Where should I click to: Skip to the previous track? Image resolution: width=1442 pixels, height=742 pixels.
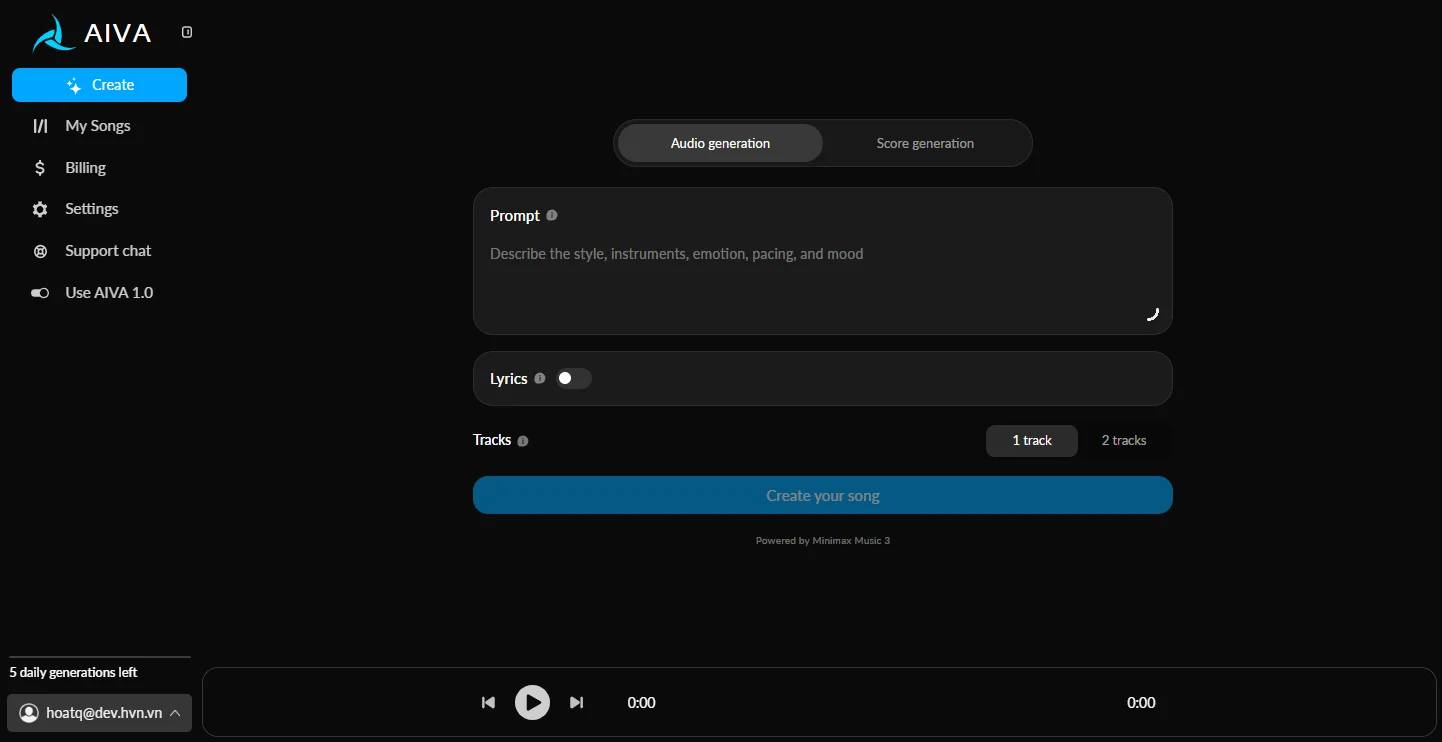click(x=488, y=702)
